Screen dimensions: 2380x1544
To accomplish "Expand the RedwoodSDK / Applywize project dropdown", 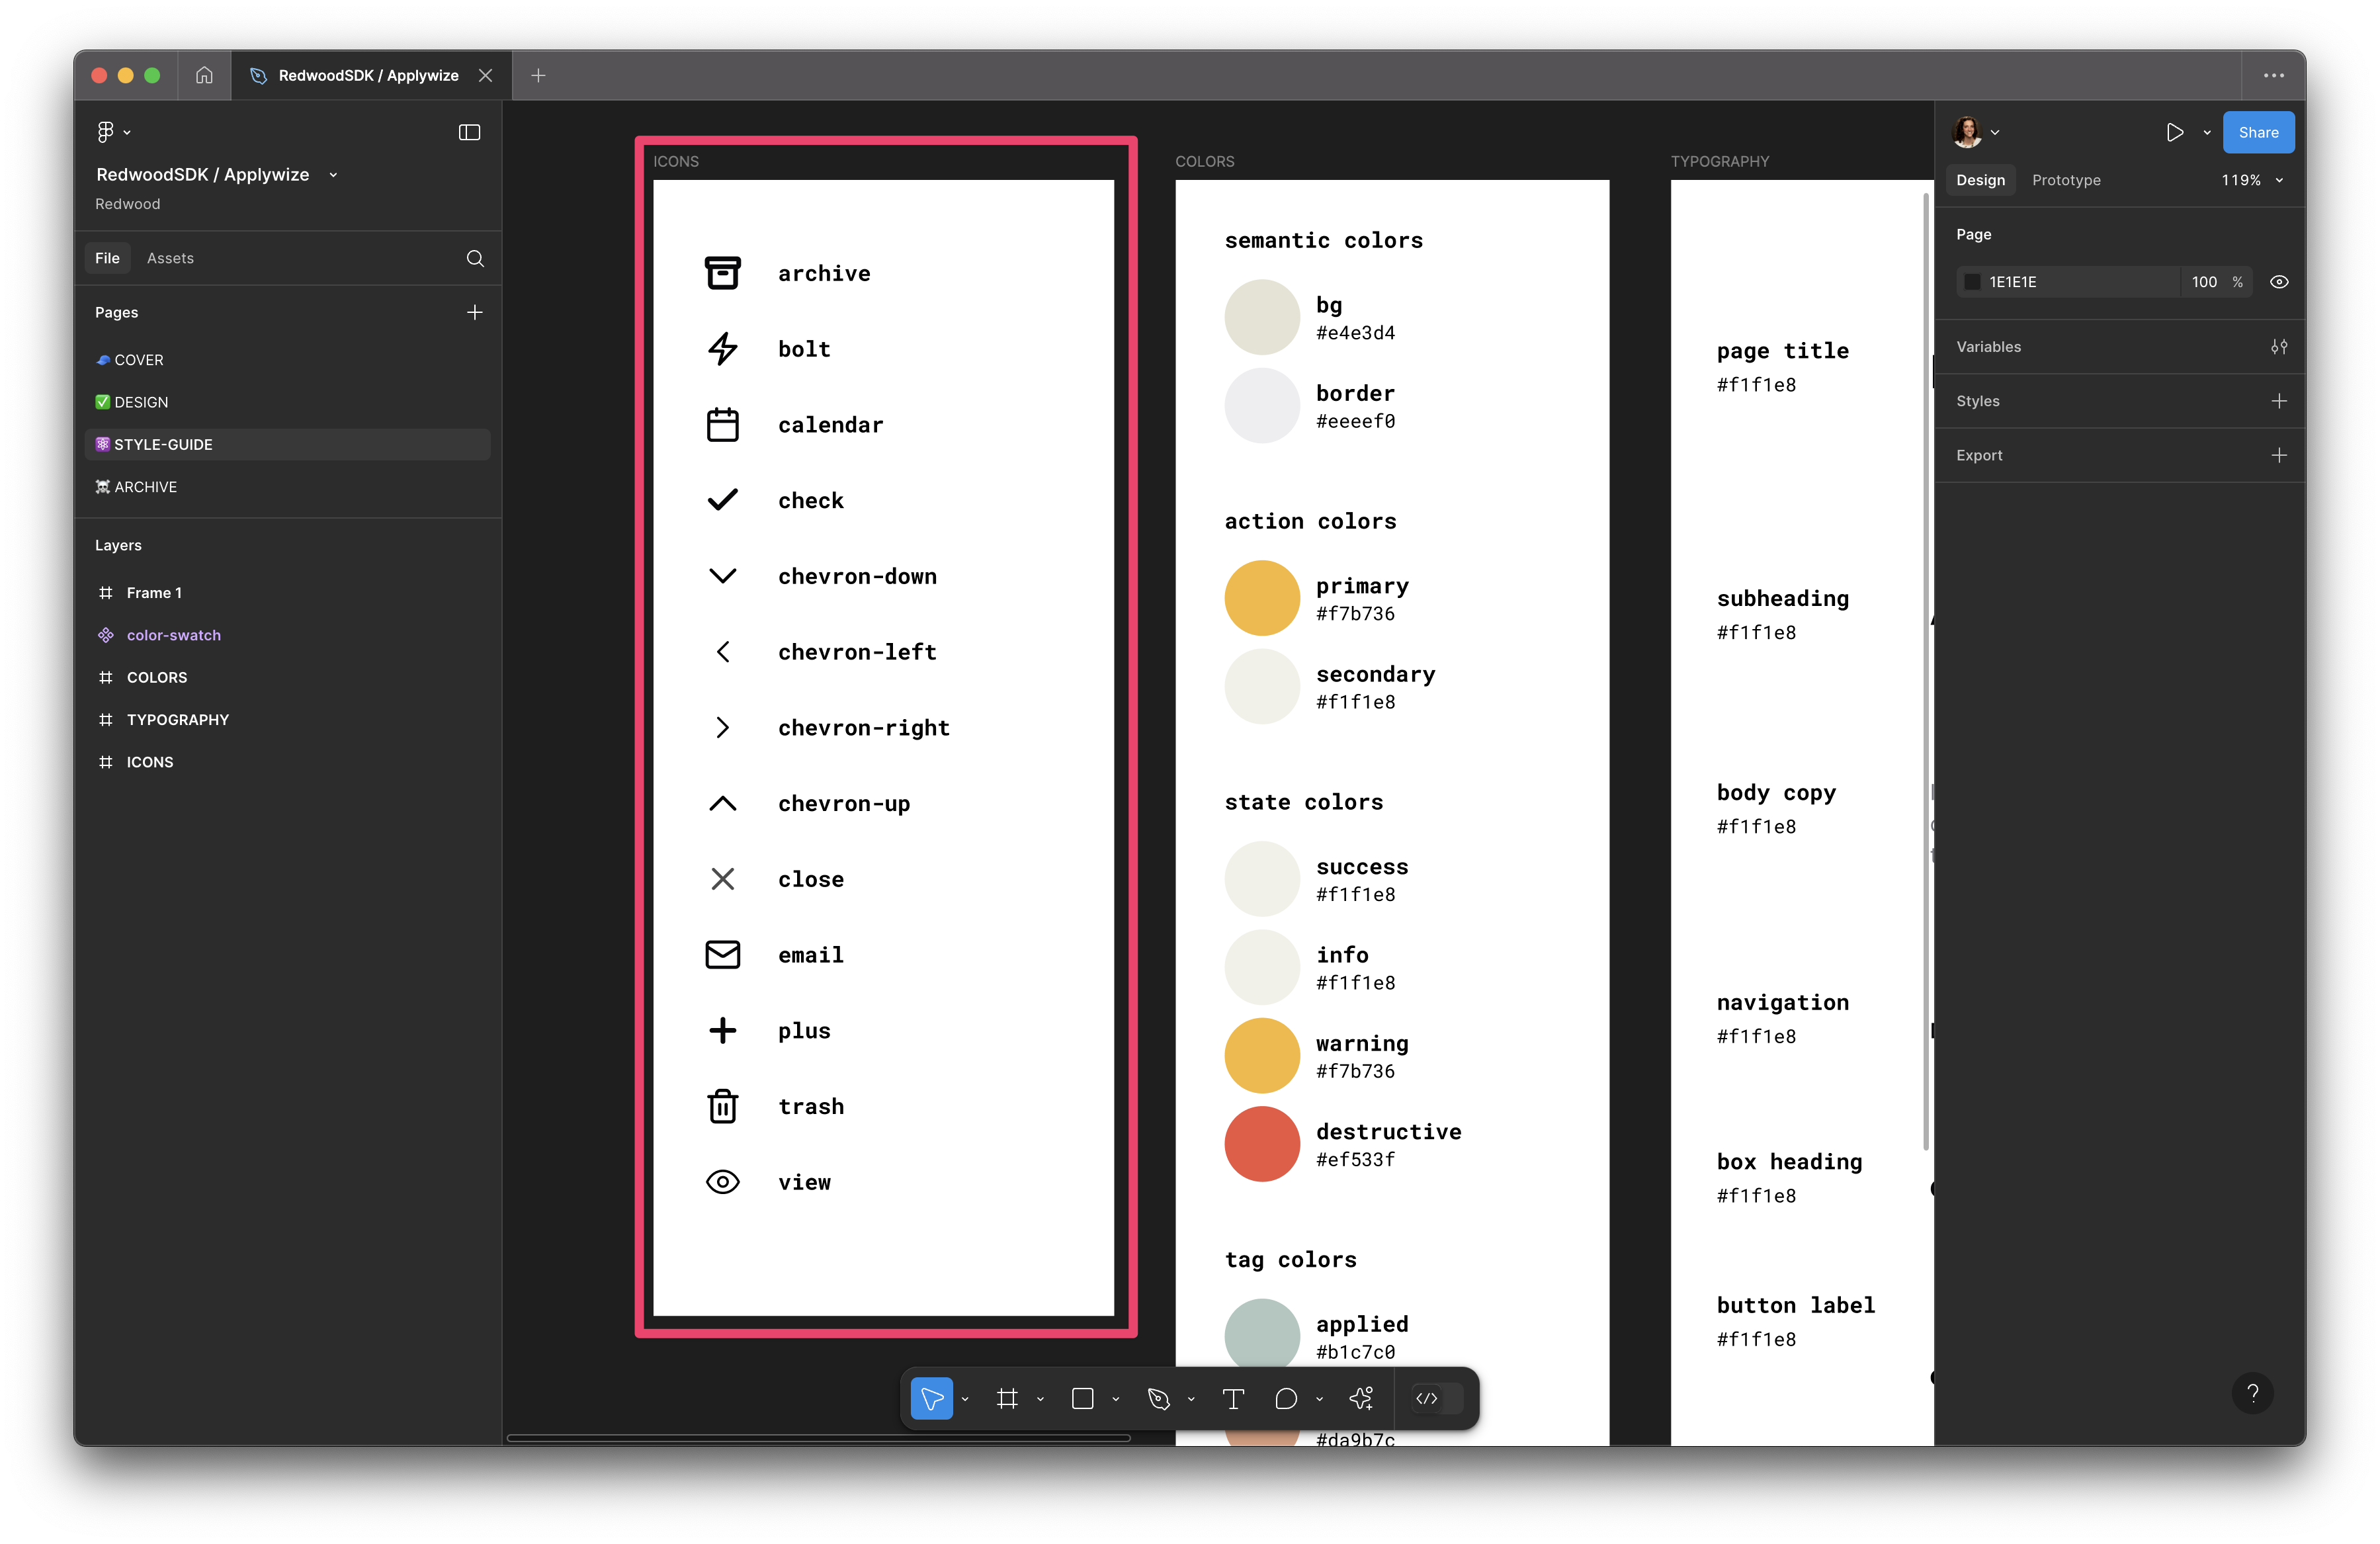I will 333,174.
